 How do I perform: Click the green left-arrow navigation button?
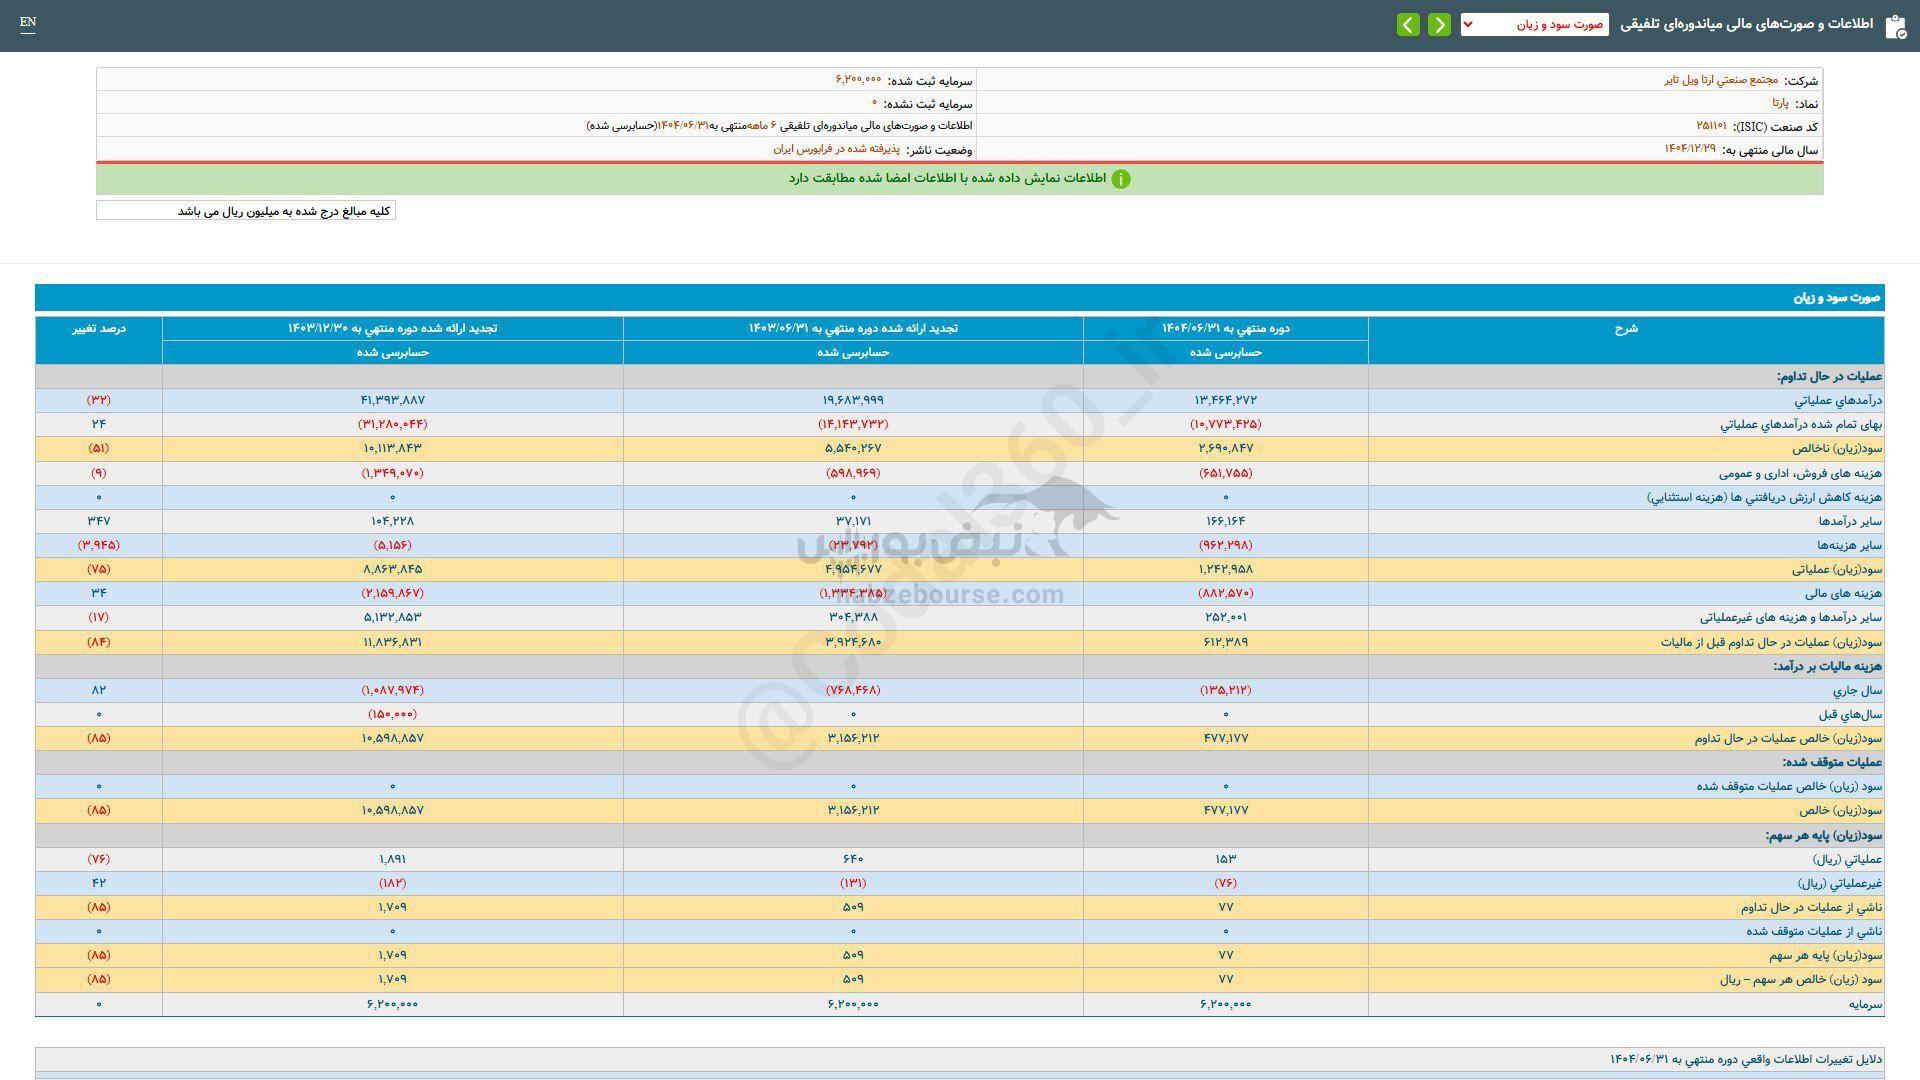coord(1408,25)
